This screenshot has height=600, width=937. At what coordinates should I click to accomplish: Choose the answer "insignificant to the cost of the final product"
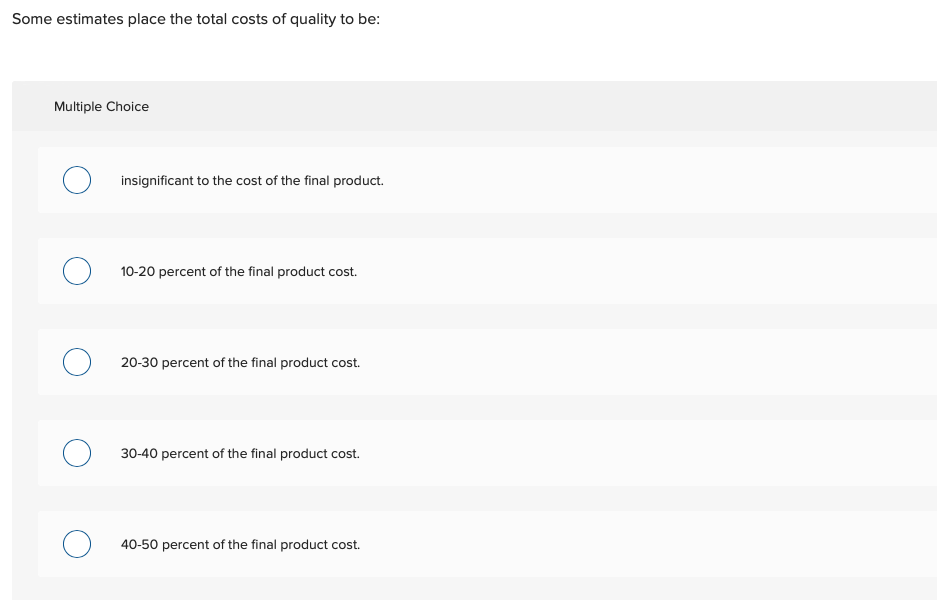click(x=252, y=181)
